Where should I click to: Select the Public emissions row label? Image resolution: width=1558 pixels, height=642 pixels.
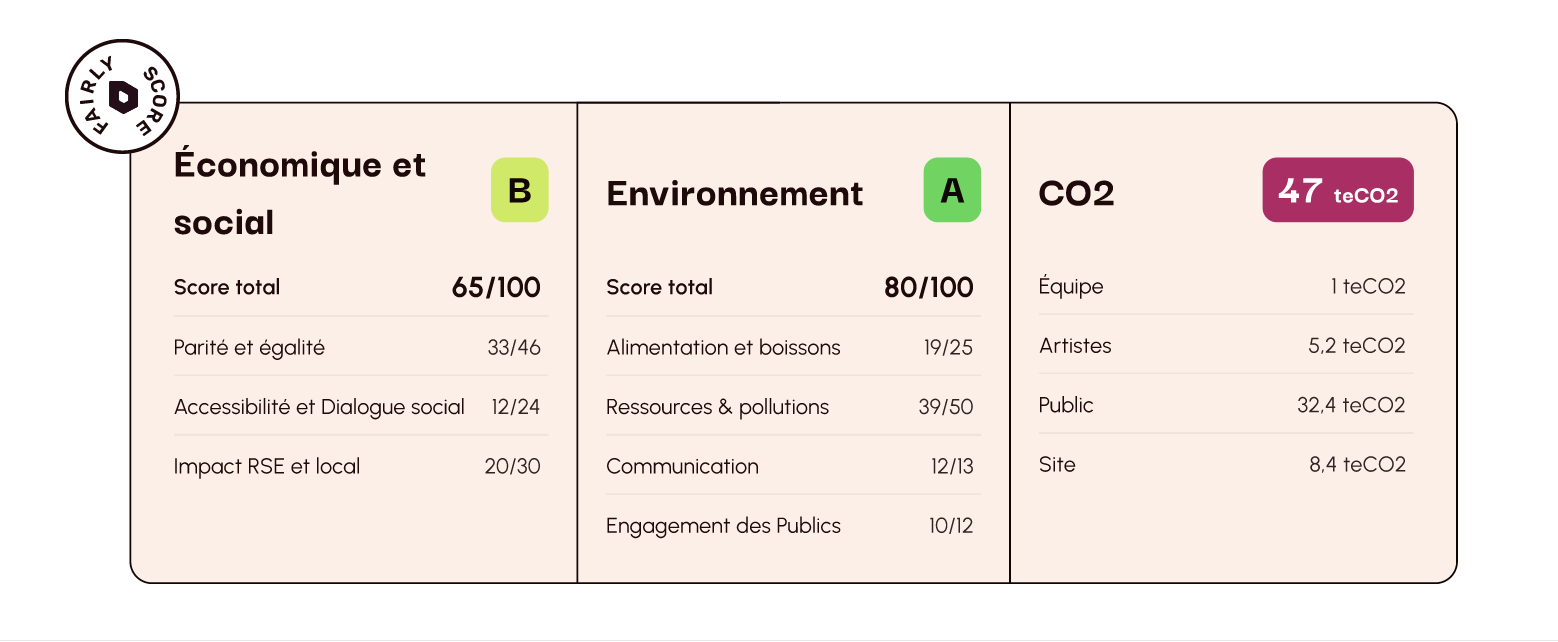[1066, 405]
